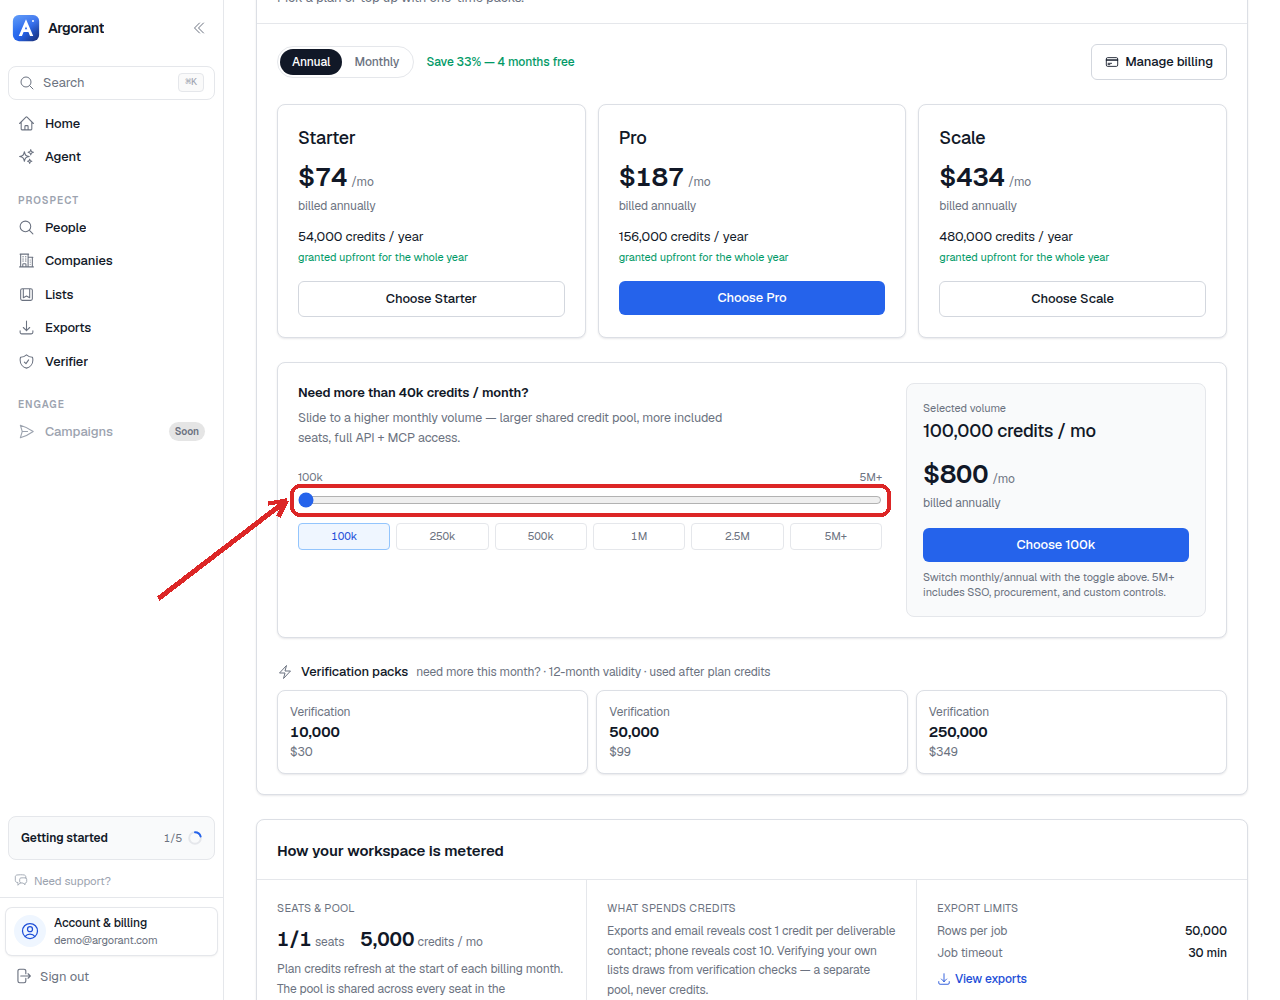Click the monthly volume slider track
Viewport: 1280px width, 1000px height.
click(590, 500)
